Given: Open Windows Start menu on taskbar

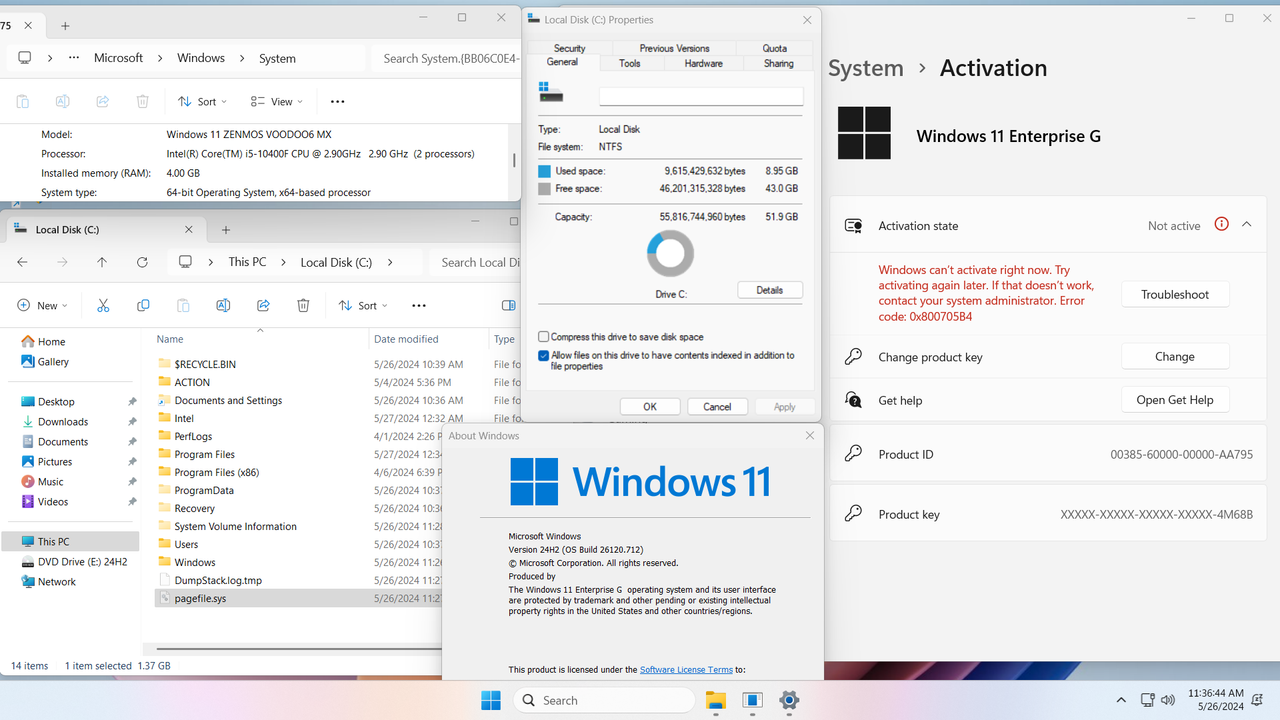Looking at the screenshot, I should pyautogui.click(x=491, y=700).
